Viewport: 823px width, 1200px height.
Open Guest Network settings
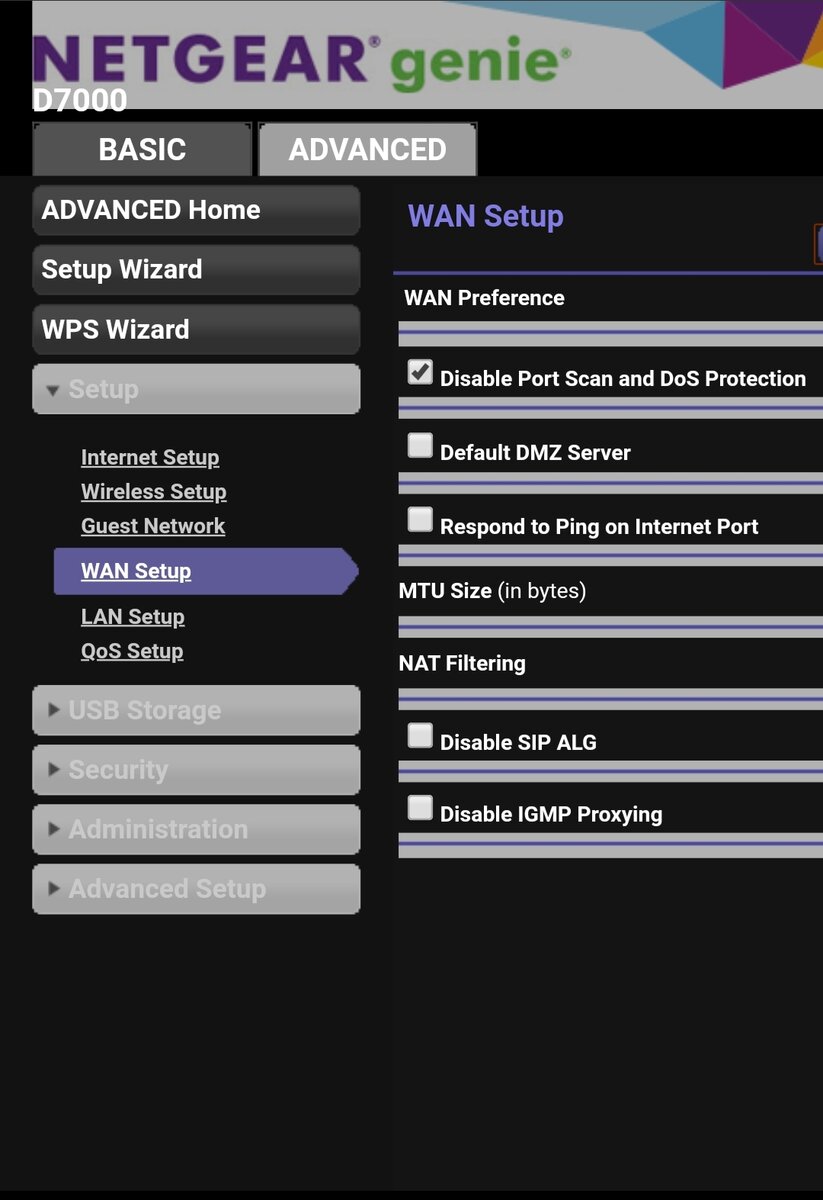(x=153, y=526)
